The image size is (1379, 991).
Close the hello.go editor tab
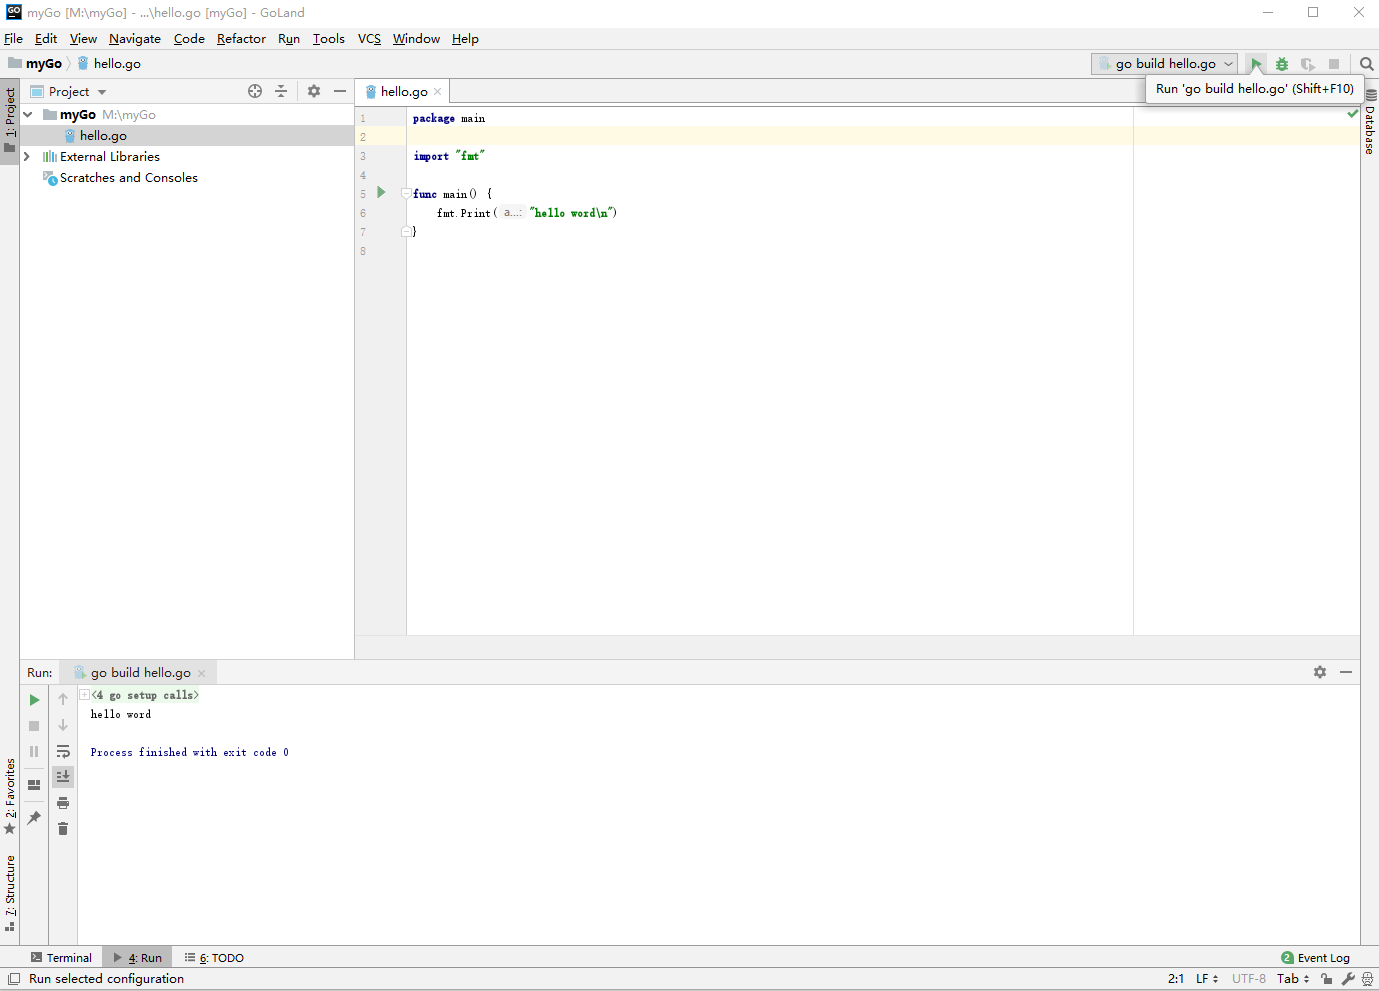438,92
